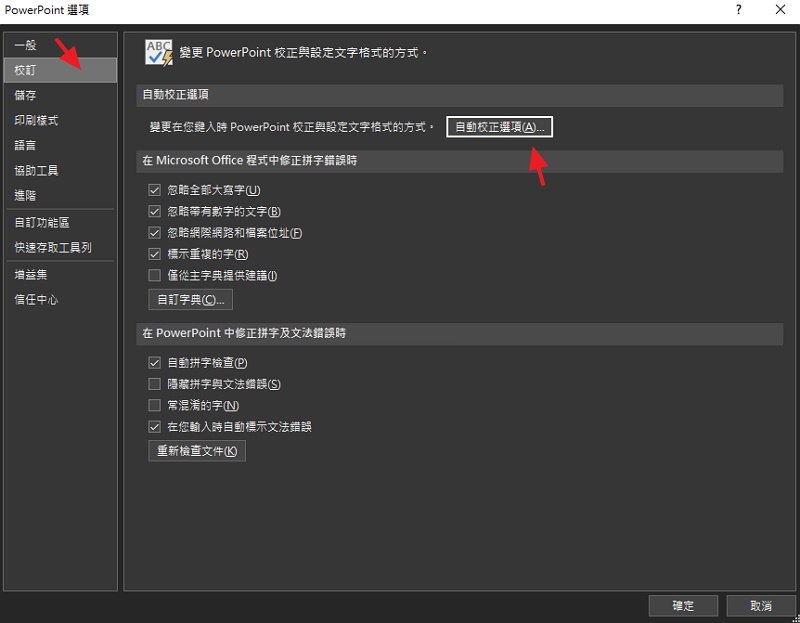Toggle 忽略網際網路和檔案位址 checkbox
800x623 pixels.
(x=154, y=233)
